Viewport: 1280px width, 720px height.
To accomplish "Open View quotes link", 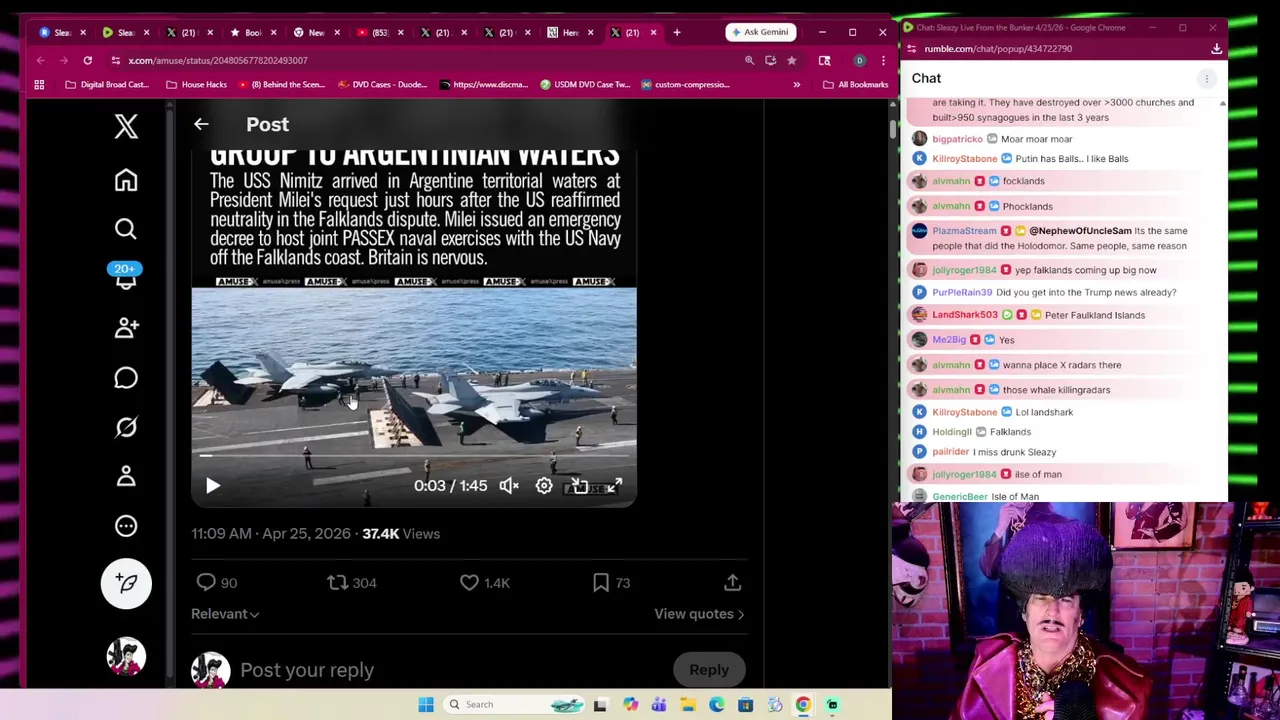I will click(699, 614).
